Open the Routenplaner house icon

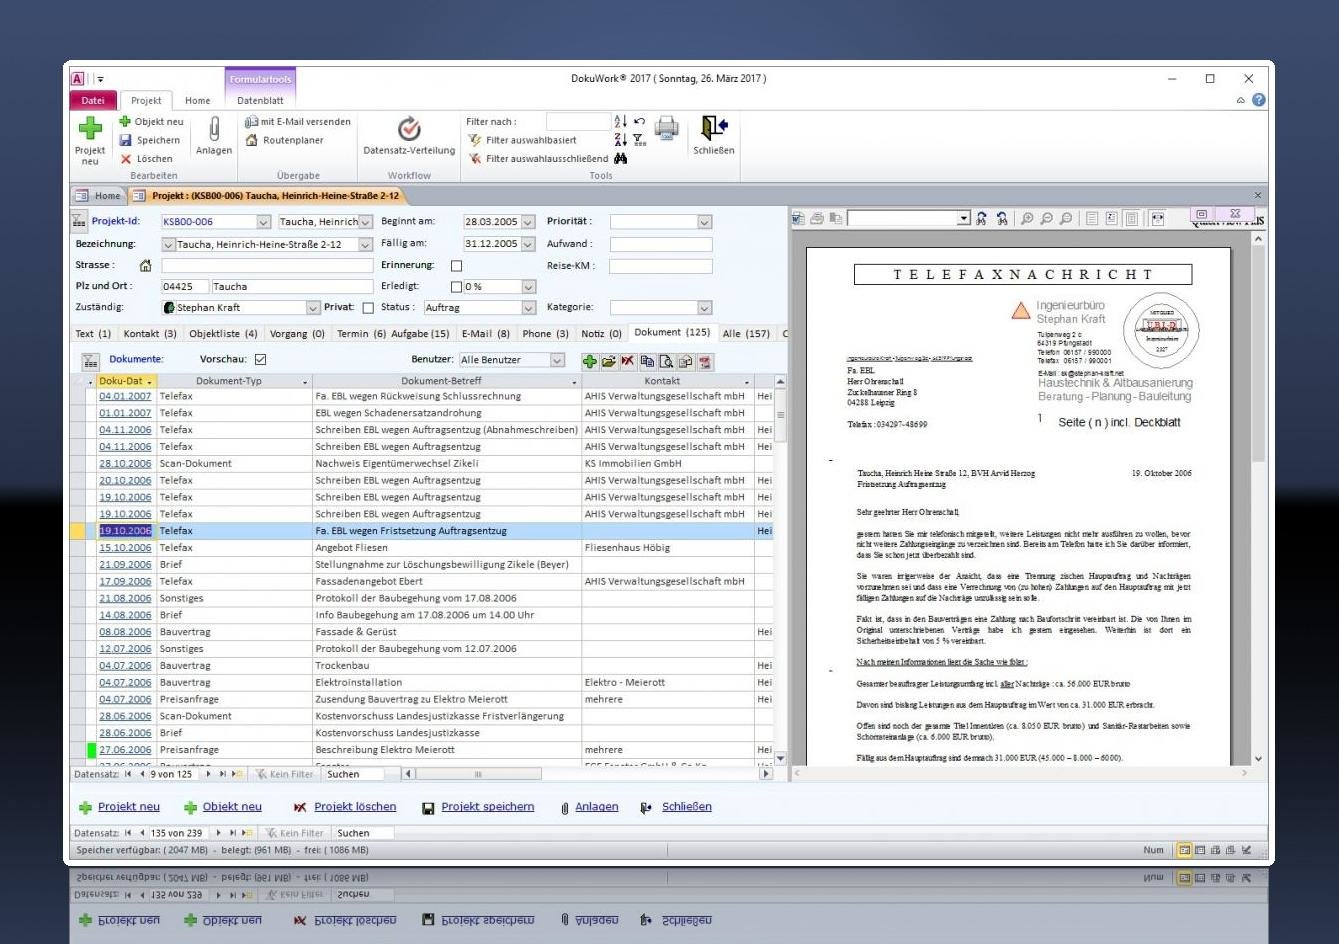pyautogui.click(x=252, y=141)
